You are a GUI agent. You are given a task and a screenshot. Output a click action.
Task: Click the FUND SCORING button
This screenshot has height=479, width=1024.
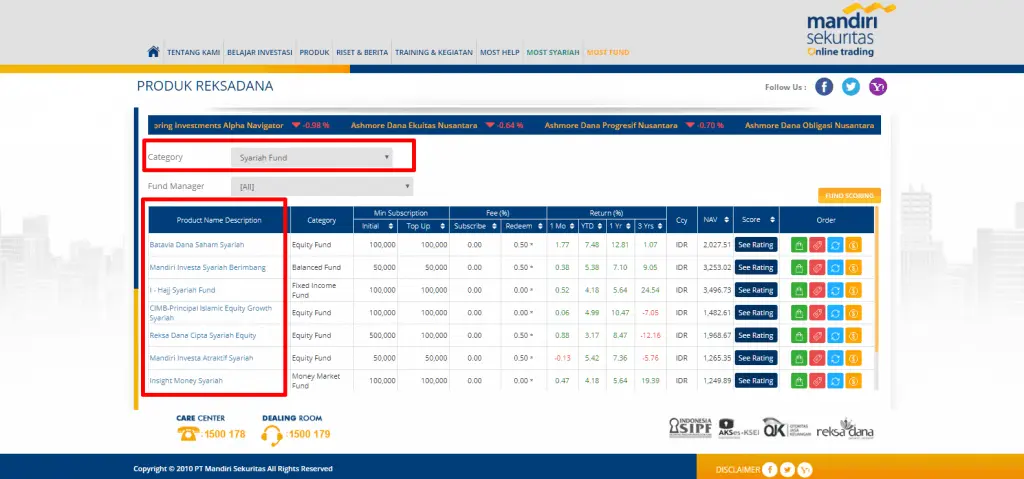pos(849,195)
